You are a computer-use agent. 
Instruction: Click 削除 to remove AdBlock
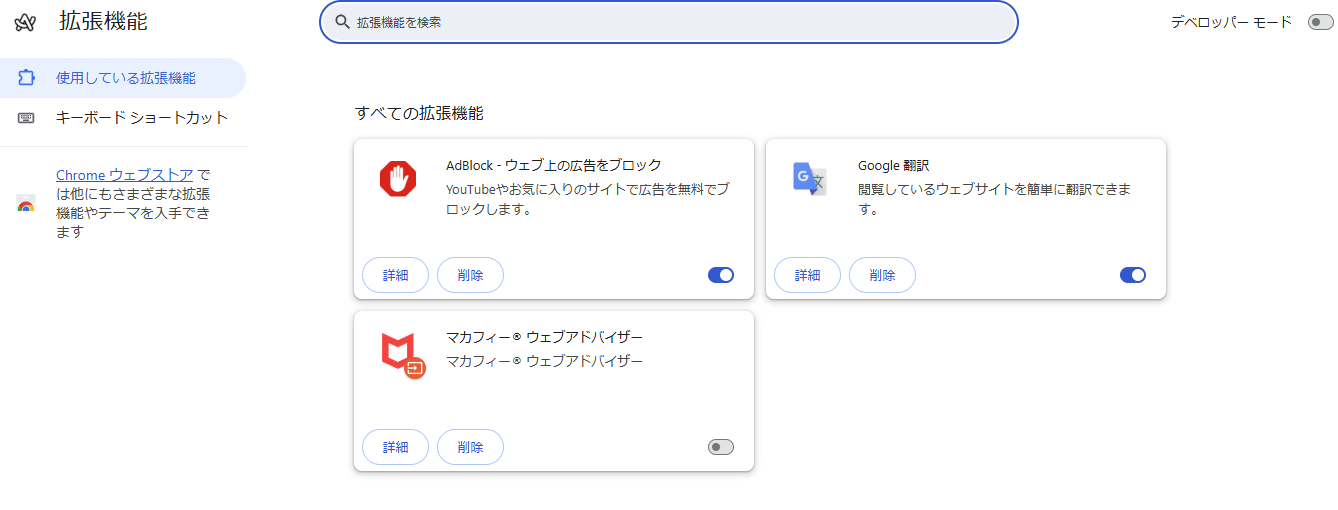coord(470,275)
